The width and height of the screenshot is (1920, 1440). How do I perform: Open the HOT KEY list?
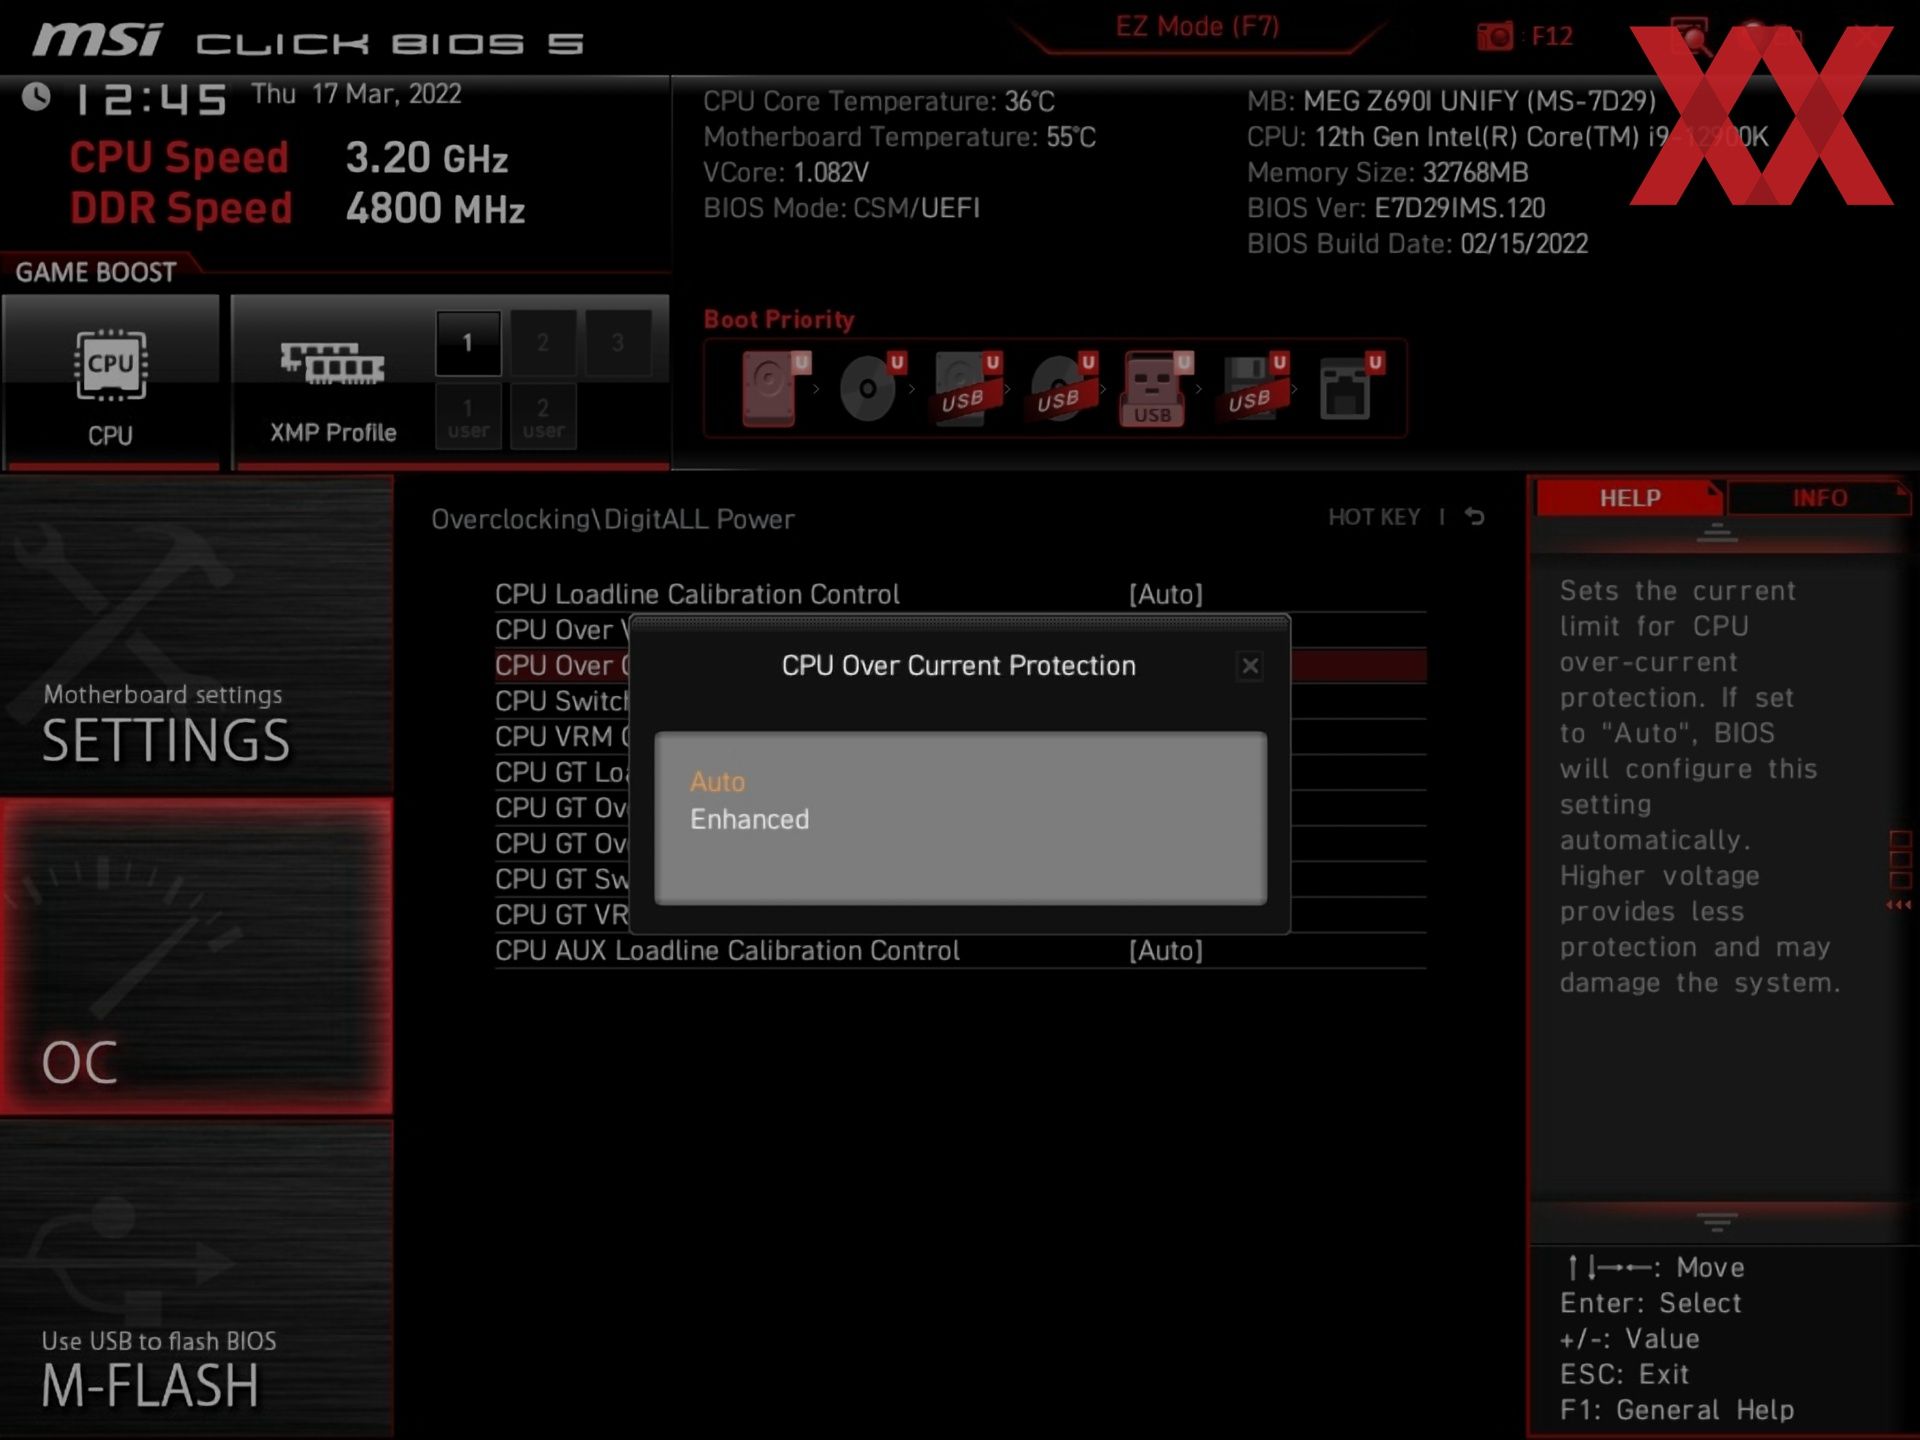click(x=1373, y=517)
